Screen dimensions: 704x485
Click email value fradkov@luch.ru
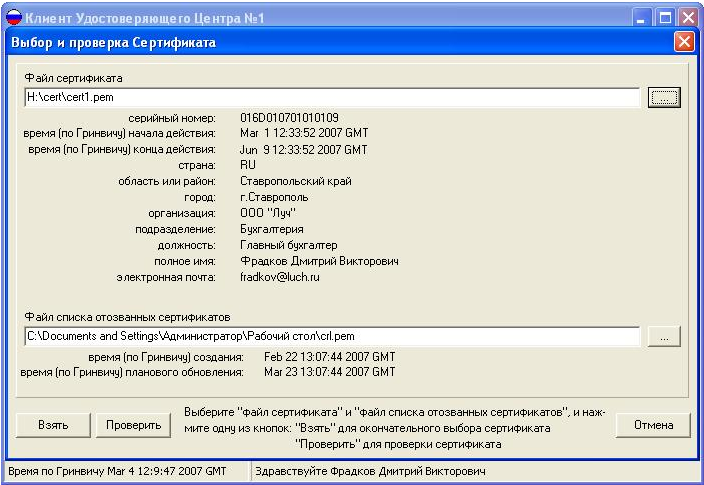(x=280, y=277)
